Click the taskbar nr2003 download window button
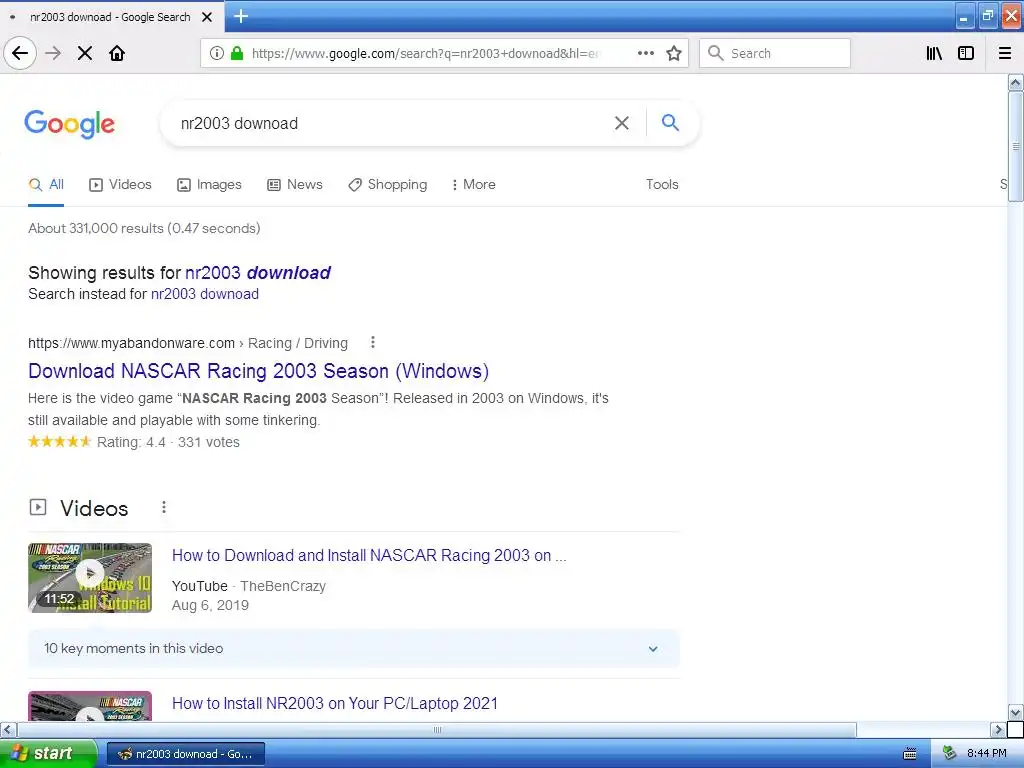The image size is (1024, 768). click(x=185, y=754)
